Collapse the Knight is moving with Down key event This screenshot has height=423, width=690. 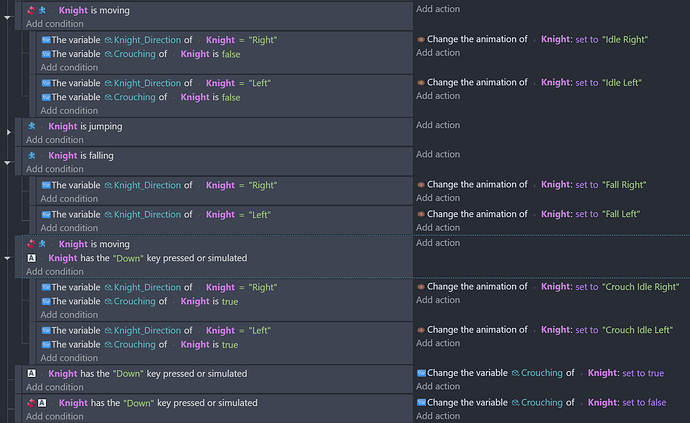pyautogui.click(x=7, y=258)
